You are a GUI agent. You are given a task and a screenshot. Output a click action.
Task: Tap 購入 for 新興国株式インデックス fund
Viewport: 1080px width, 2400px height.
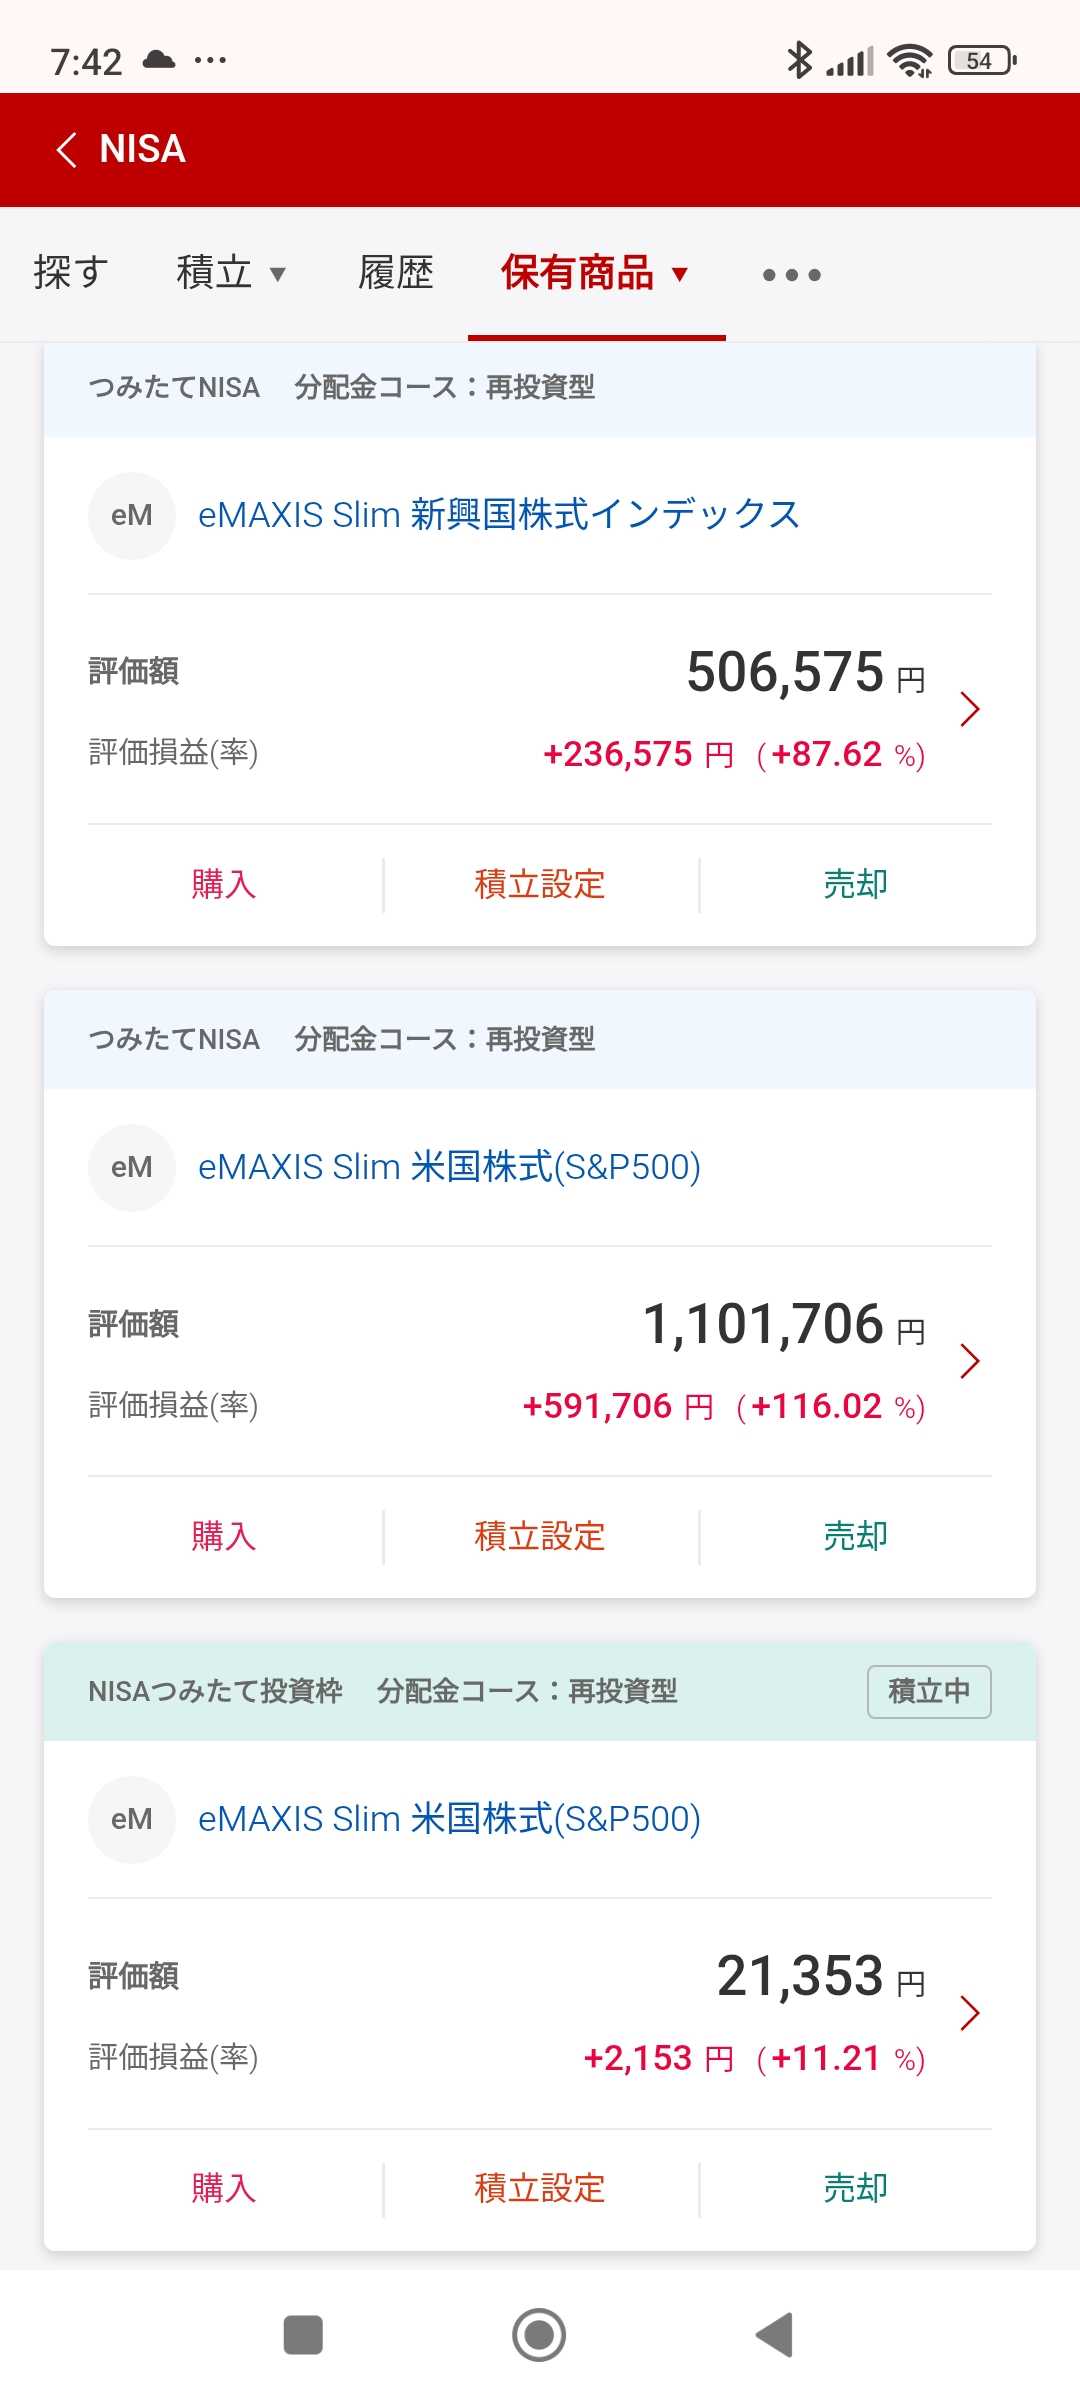tap(224, 885)
